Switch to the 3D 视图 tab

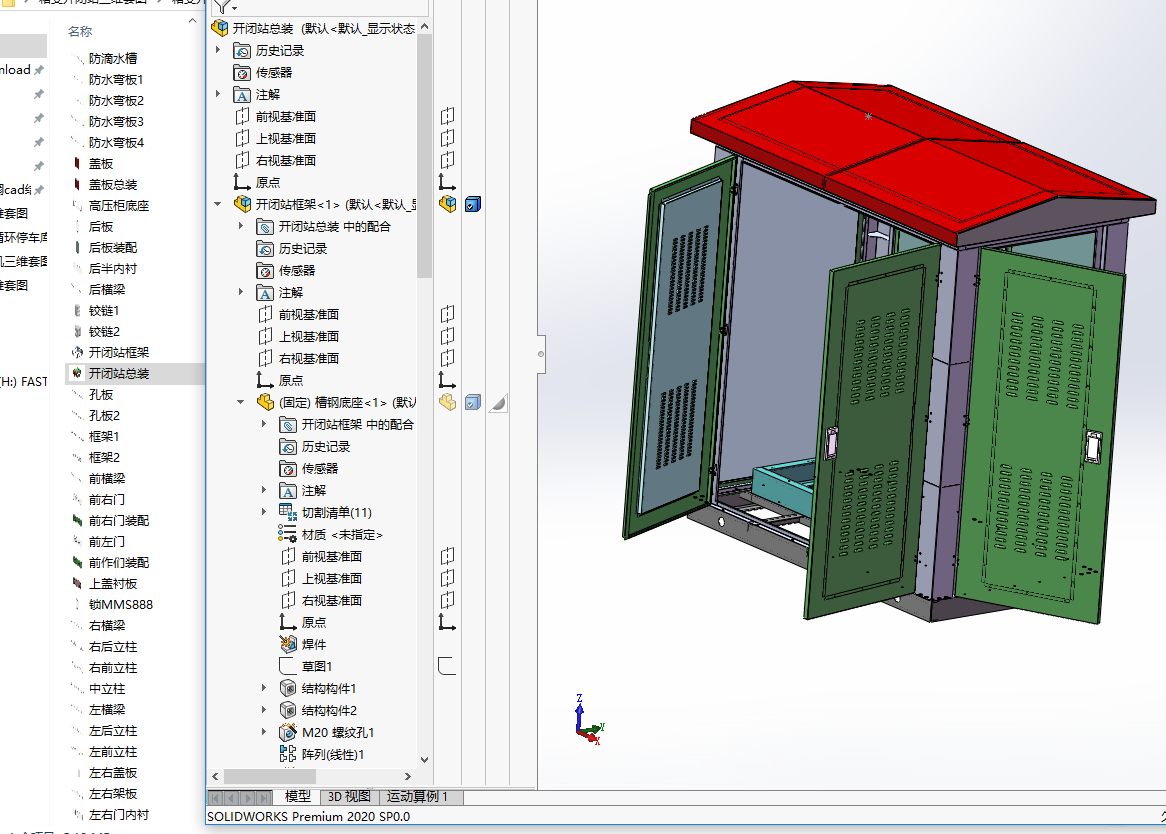pyautogui.click(x=350, y=797)
